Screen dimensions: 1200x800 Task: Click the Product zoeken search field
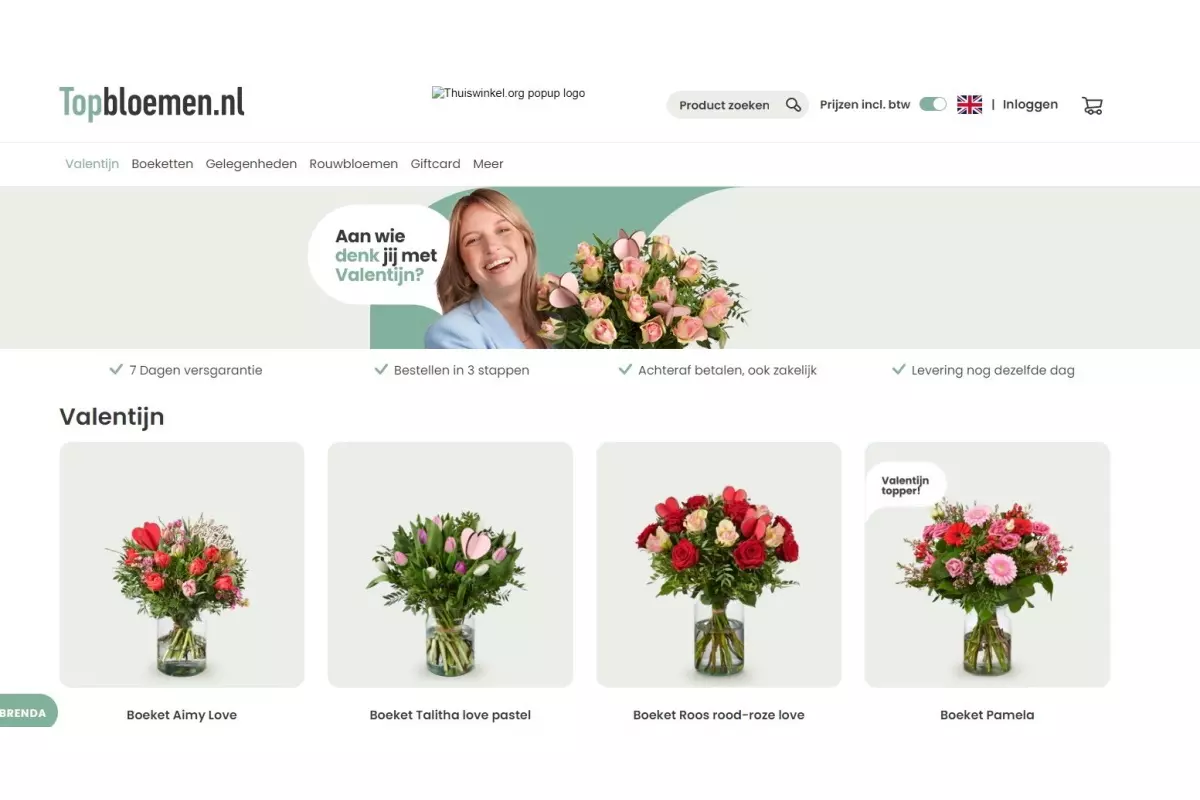click(x=724, y=105)
